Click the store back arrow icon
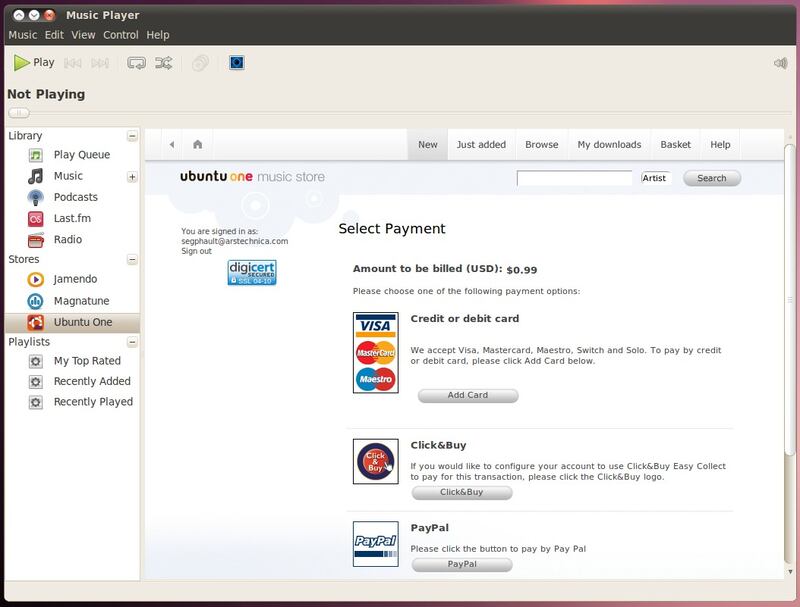The height and width of the screenshot is (607, 800). pos(172,144)
